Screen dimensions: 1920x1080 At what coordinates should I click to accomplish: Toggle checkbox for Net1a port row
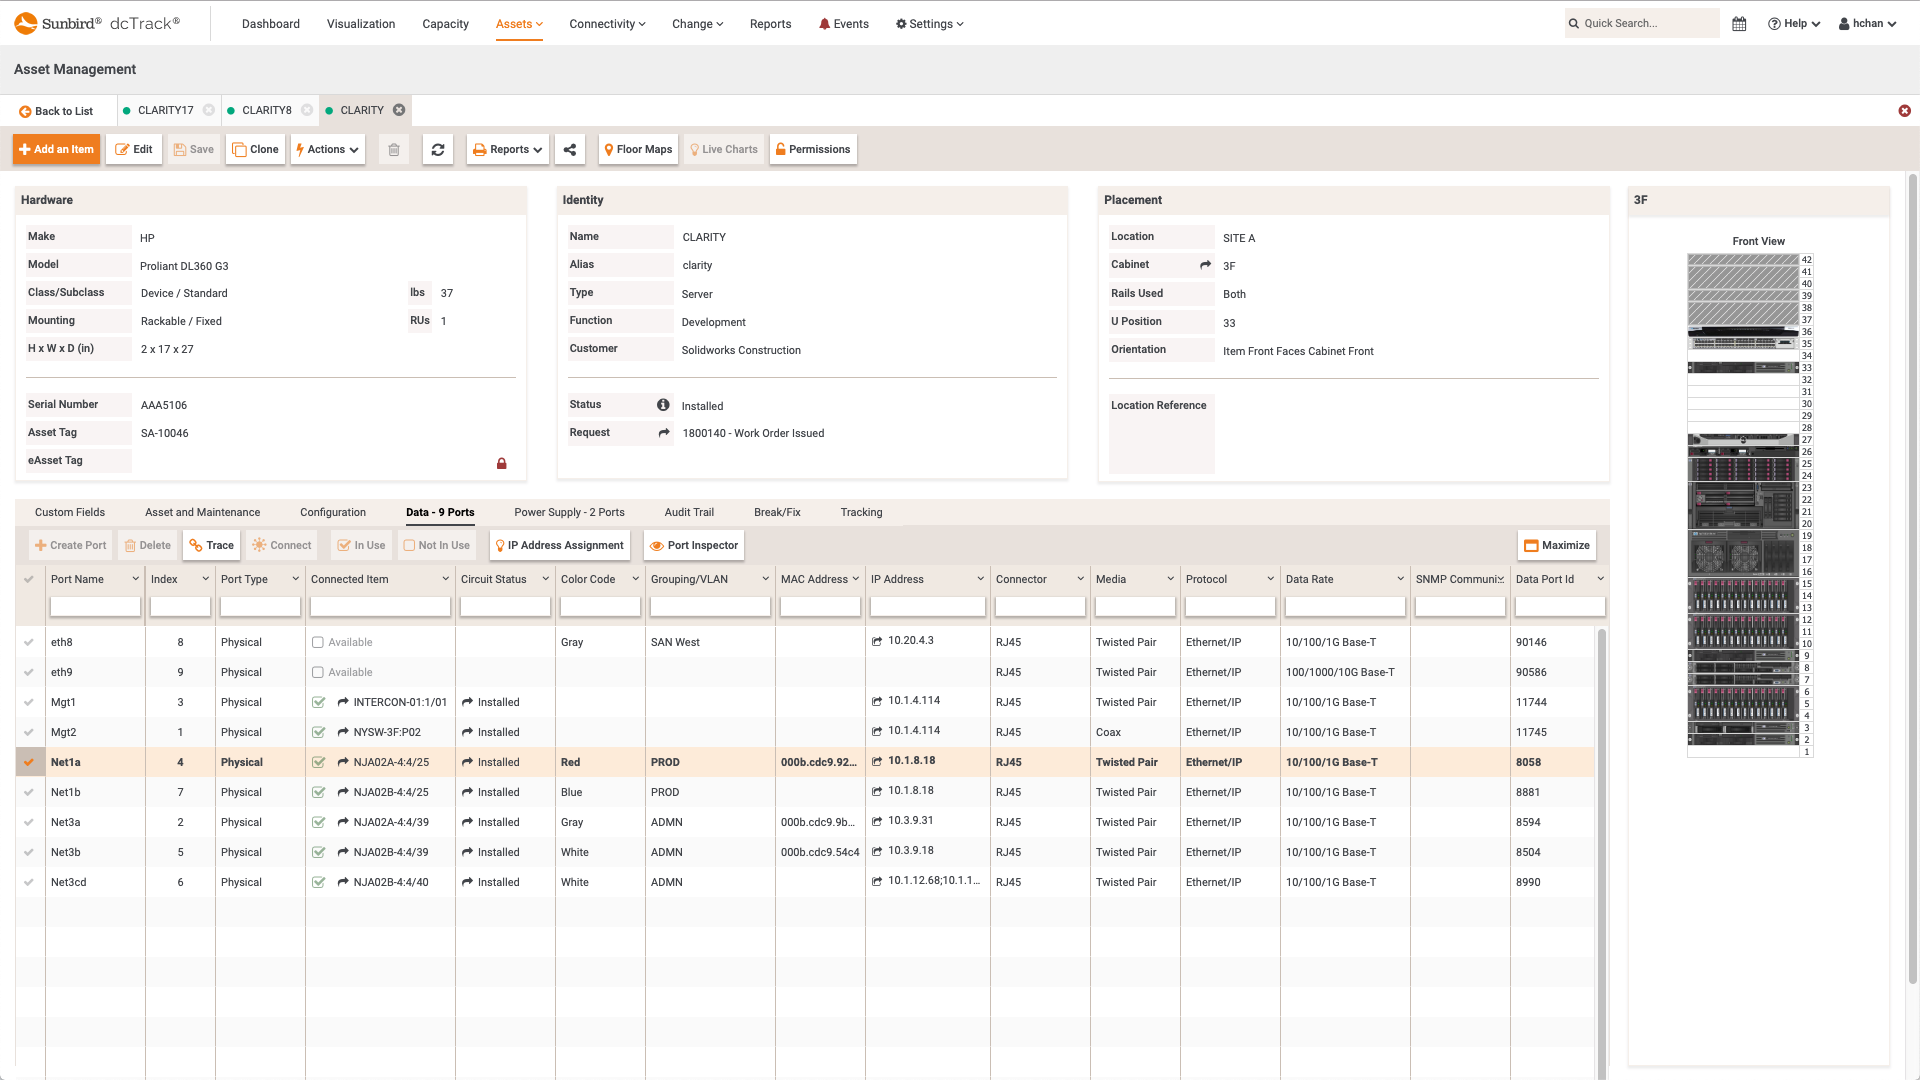29,762
